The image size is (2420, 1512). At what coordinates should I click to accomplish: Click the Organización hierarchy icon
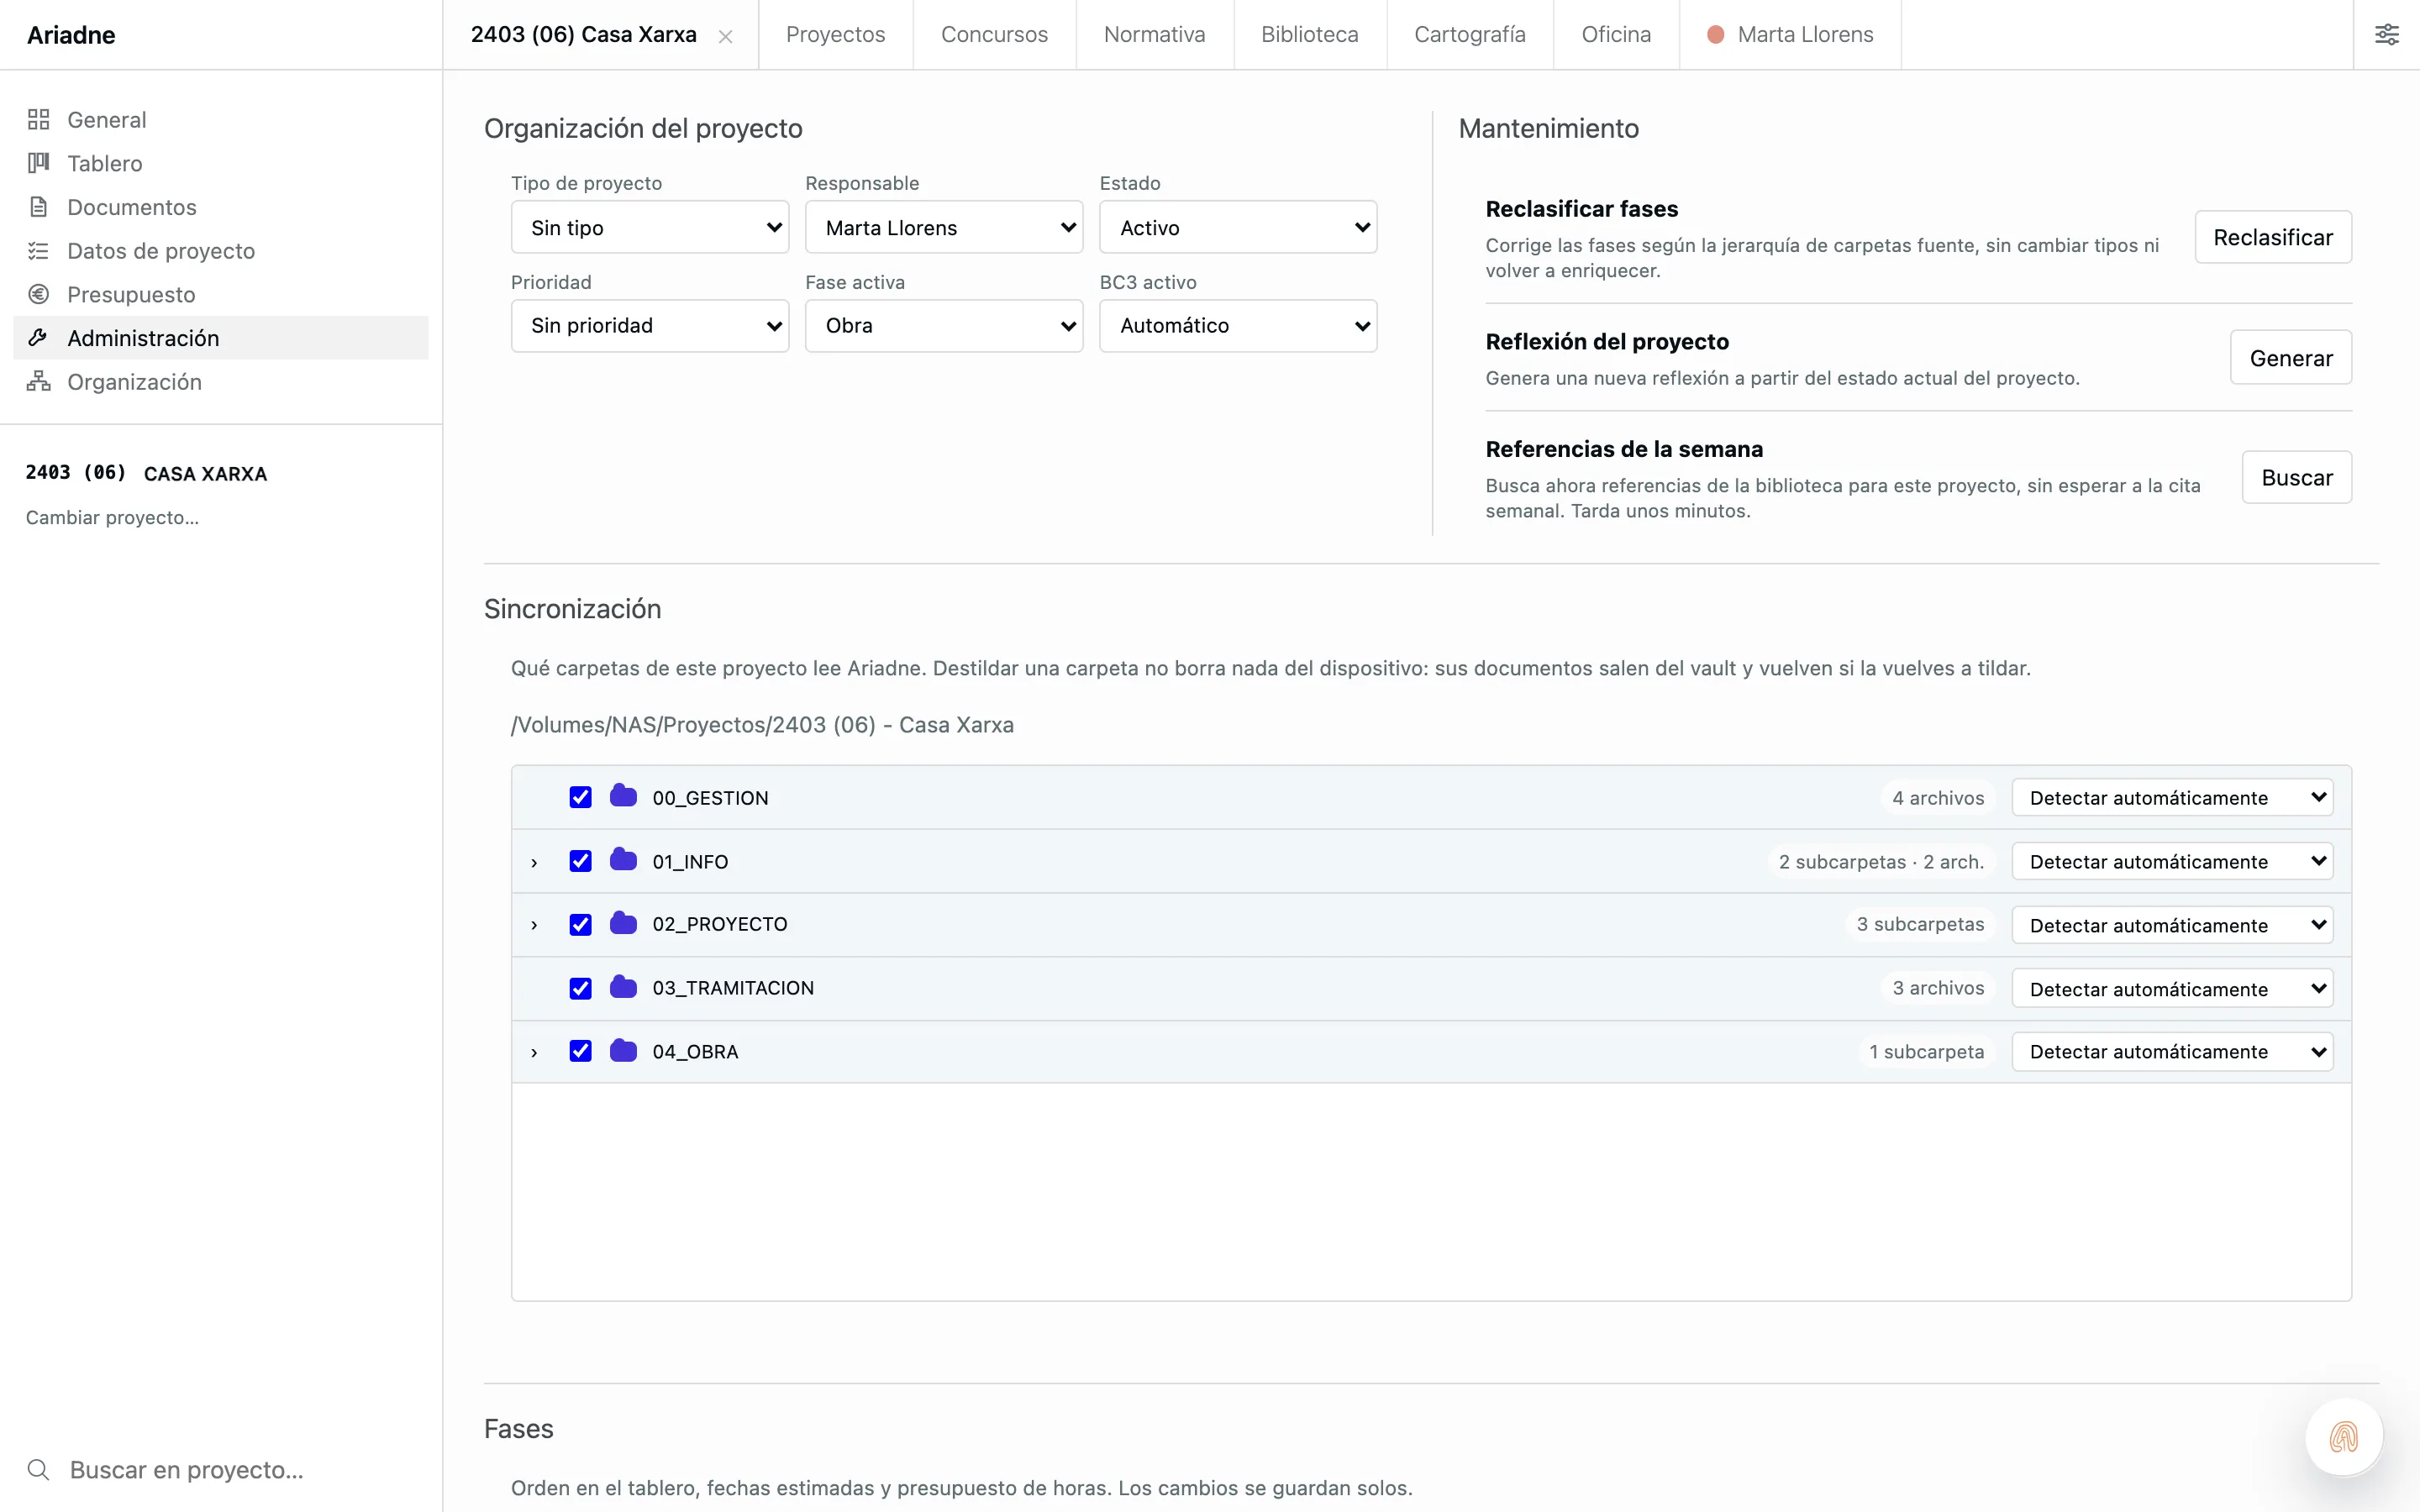coord(38,382)
